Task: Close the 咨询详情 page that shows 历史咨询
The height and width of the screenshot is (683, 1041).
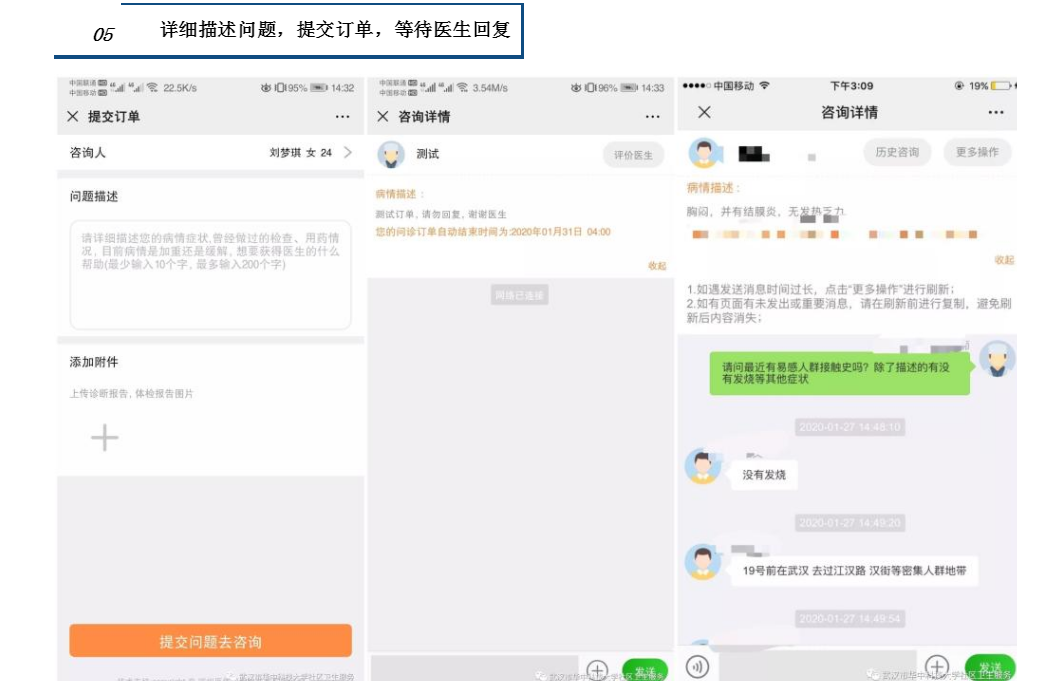Action: click(704, 112)
